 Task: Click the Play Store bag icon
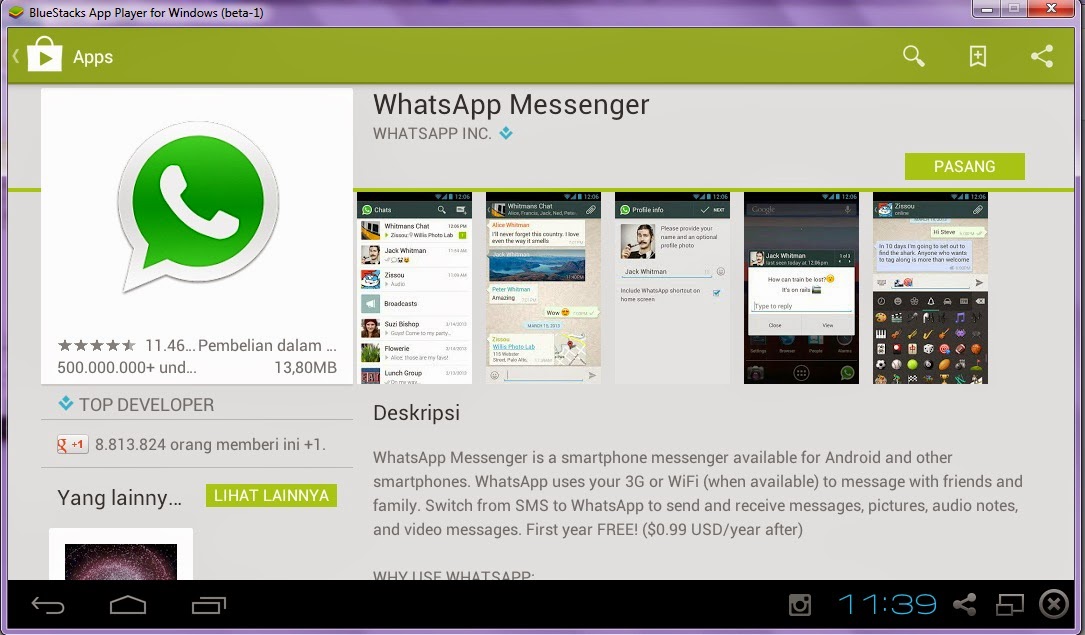coord(44,55)
